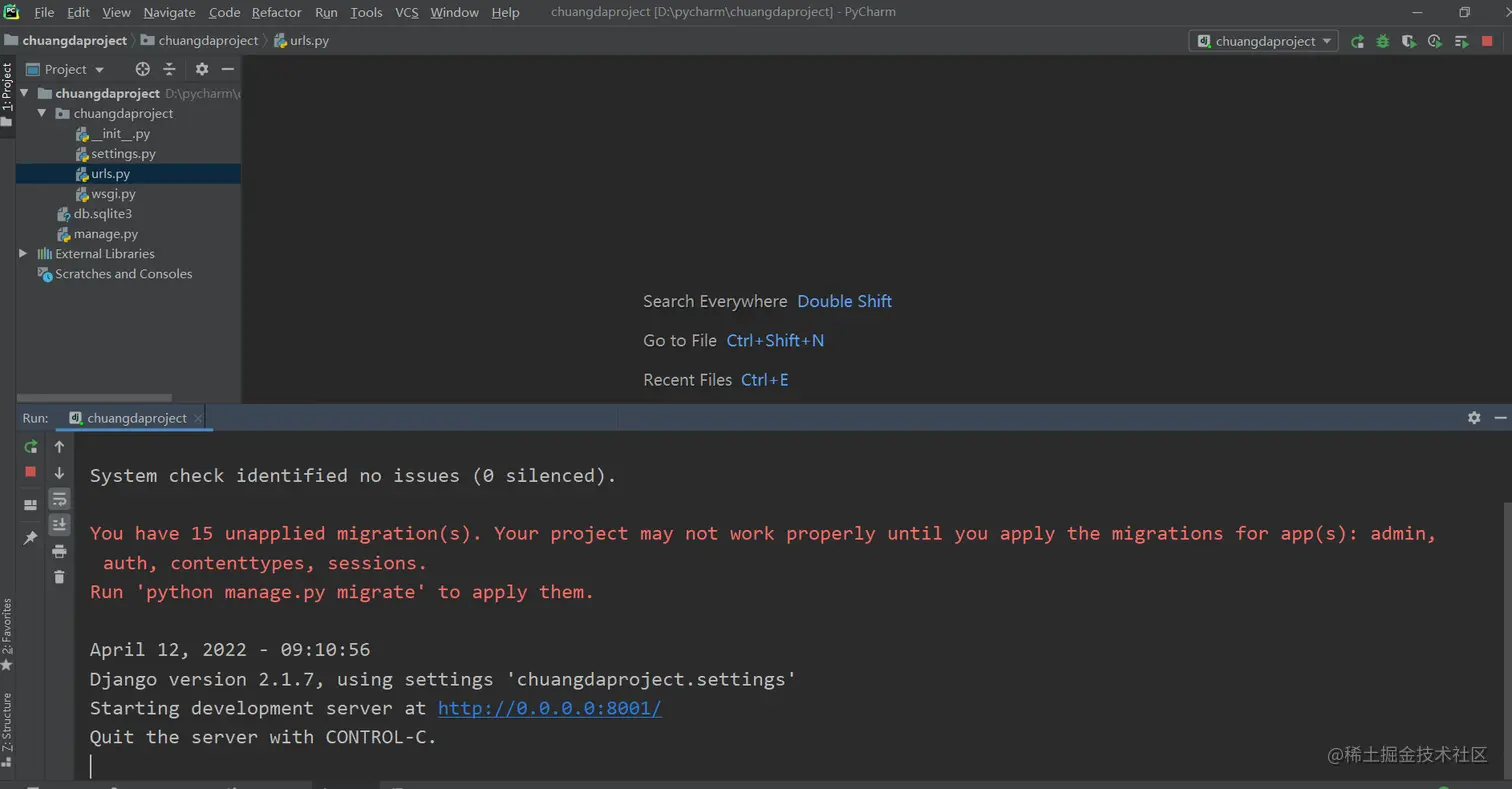Viewport: 1512px width, 789px height.
Task: Open the server link http://0.0.0.0:8001/
Action: tap(550, 708)
